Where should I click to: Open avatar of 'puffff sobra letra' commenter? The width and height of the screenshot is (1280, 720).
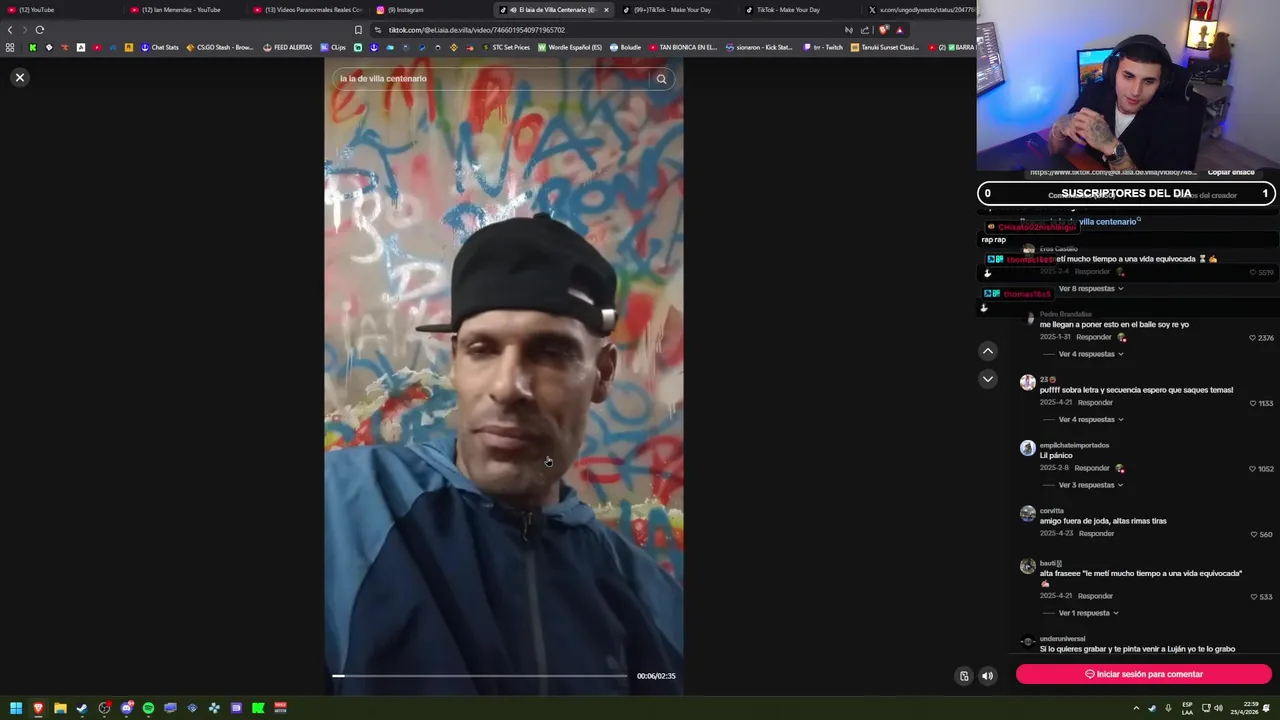coord(1027,382)
